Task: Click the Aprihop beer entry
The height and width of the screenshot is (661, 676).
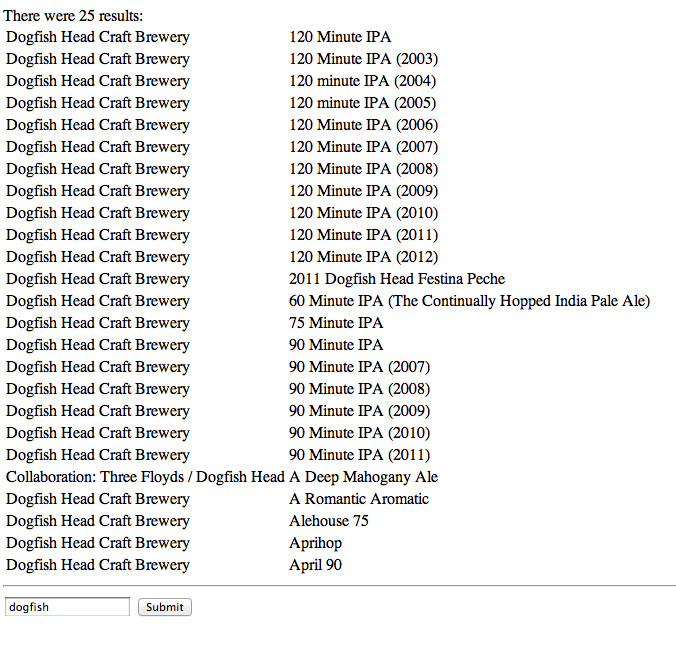Action: coord(315,543)
